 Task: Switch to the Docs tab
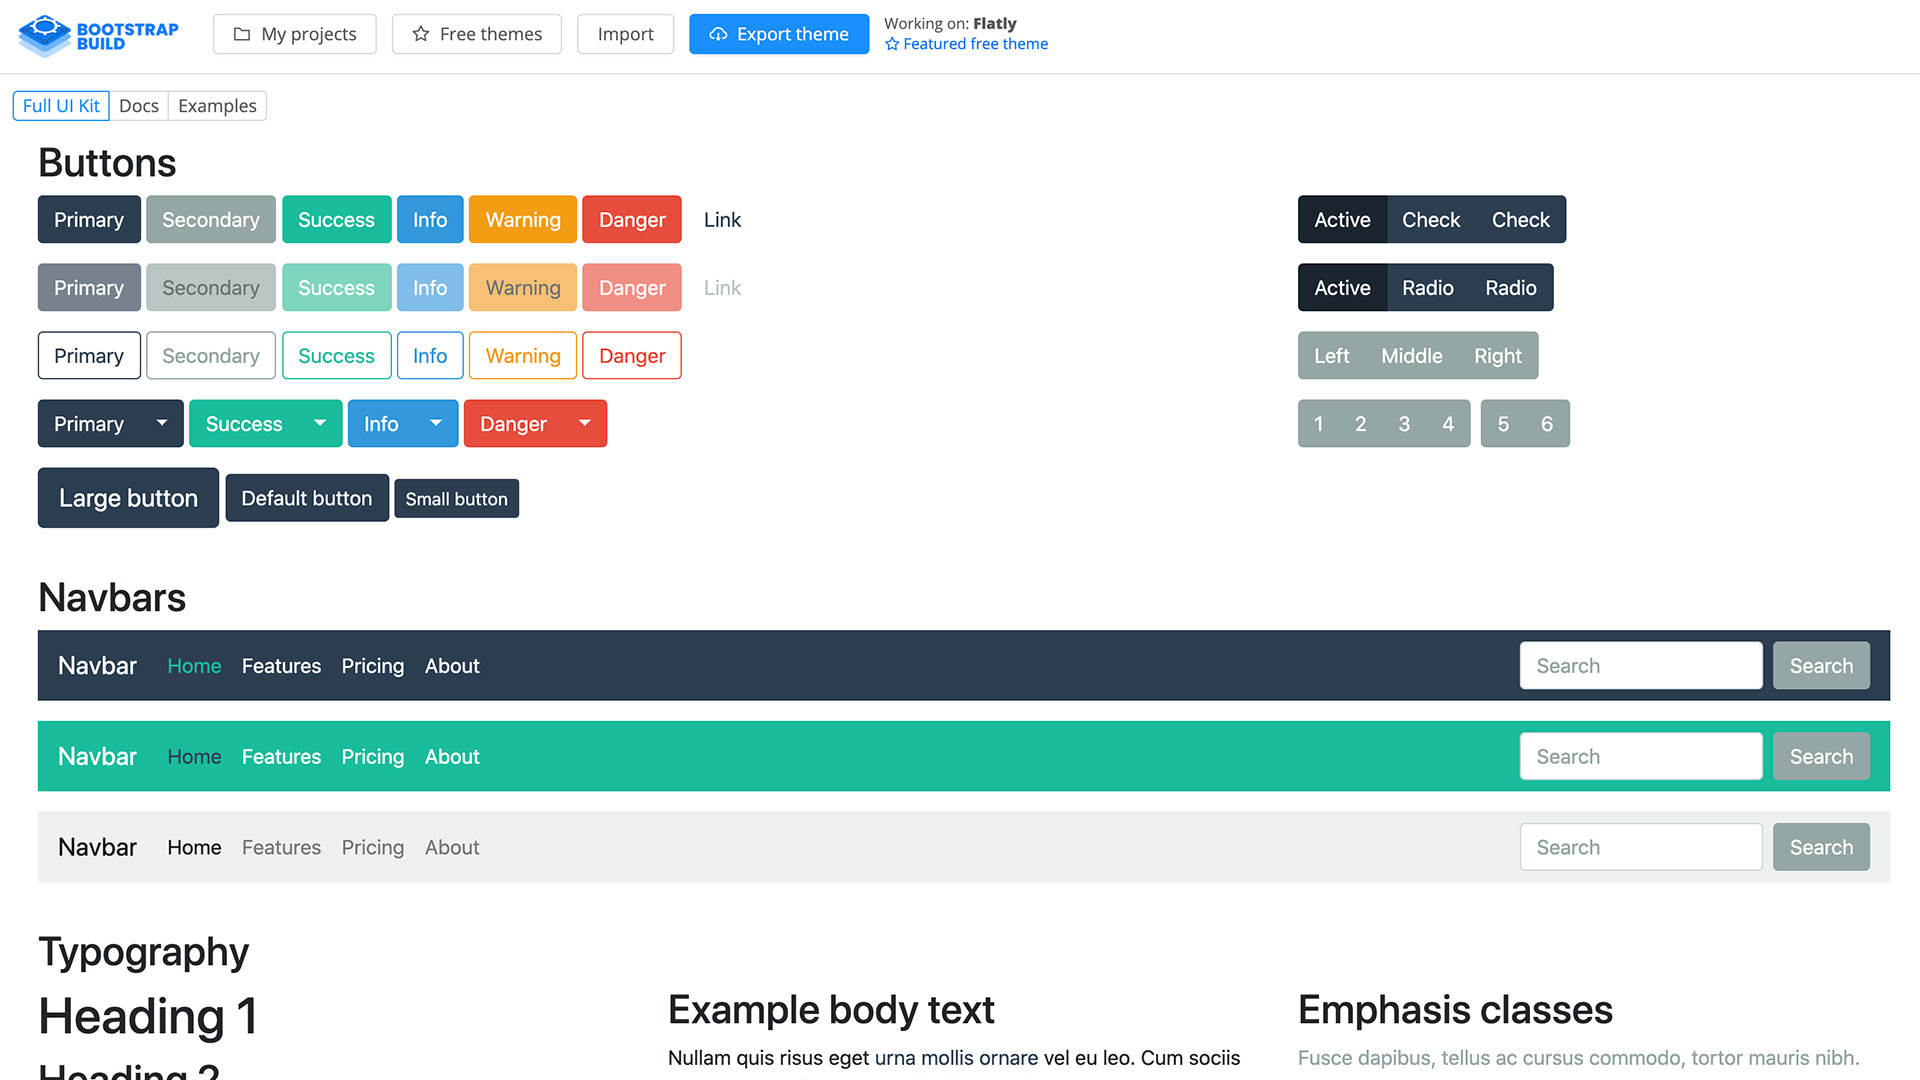coord(139,105)
